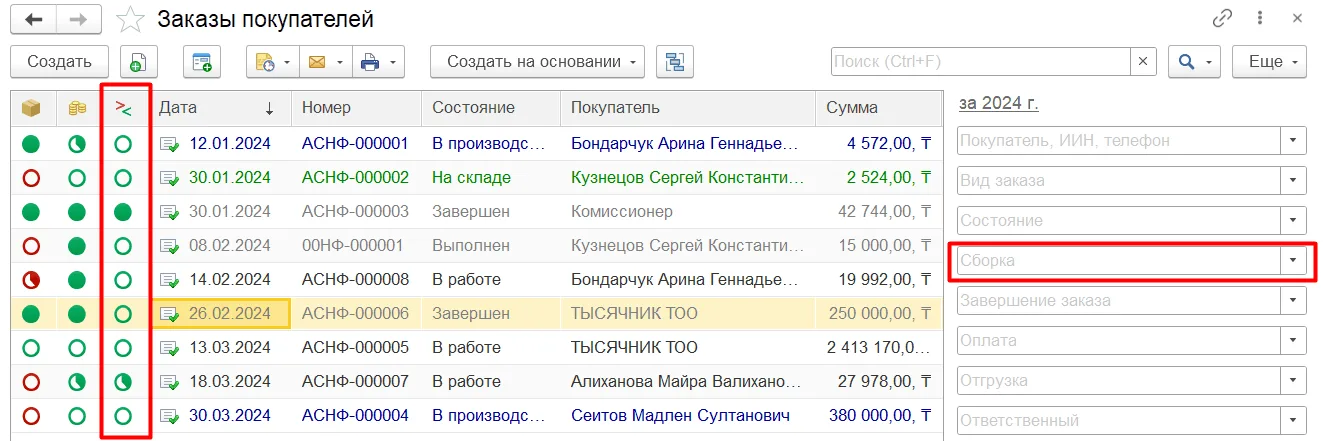
Task: Click assembly status circle for АСНФ-000007
Action: point(123,382)
